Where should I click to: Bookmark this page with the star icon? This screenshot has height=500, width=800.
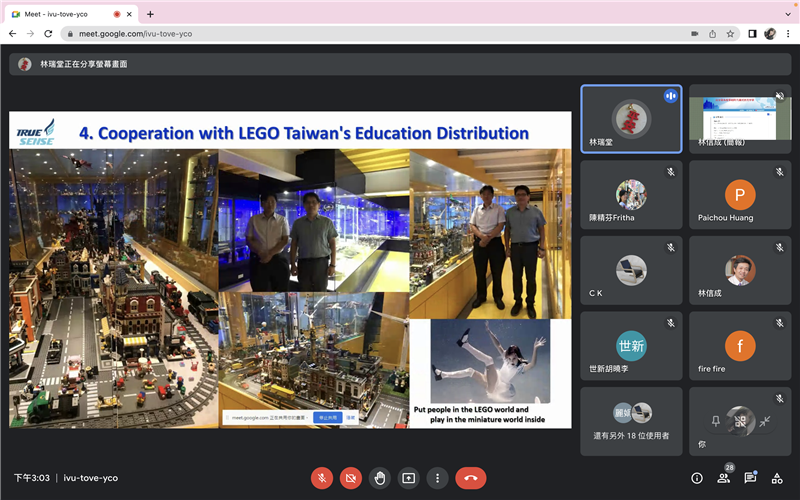[x=730, y=33]
